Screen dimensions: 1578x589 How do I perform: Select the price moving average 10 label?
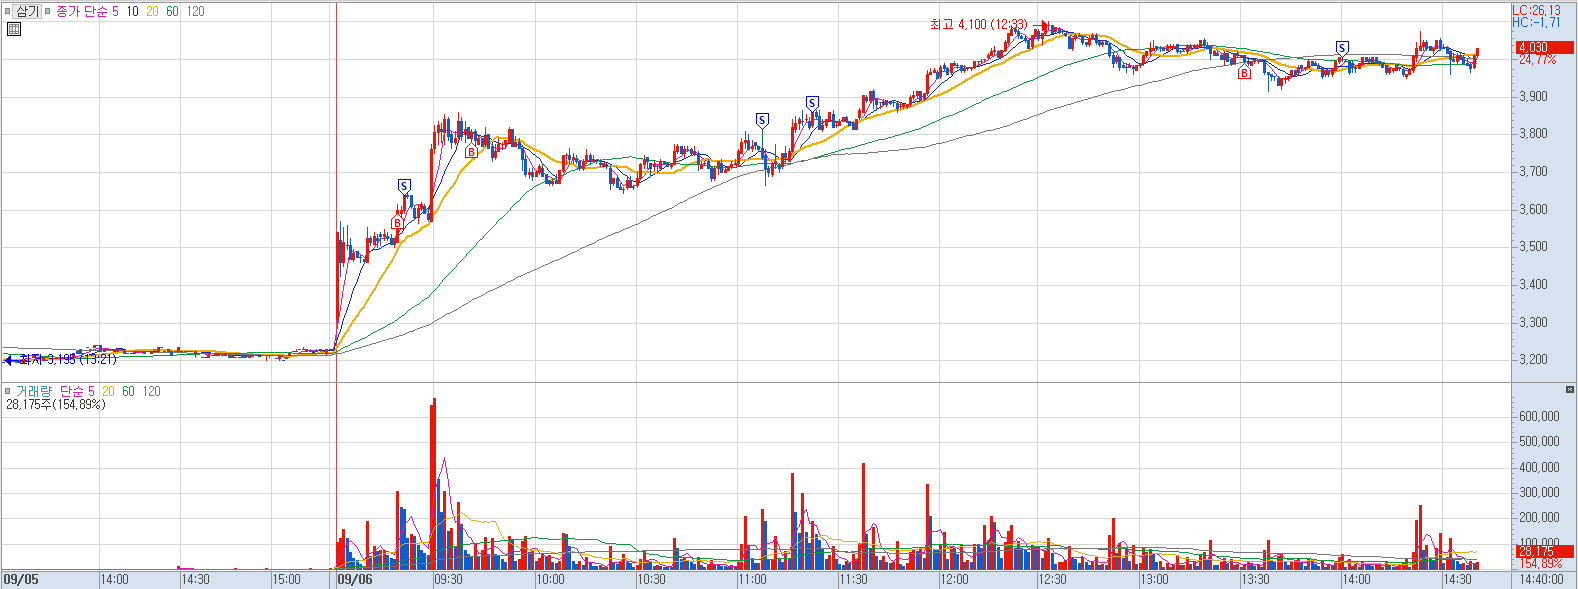pyautogui.click(x=132, y=11)
